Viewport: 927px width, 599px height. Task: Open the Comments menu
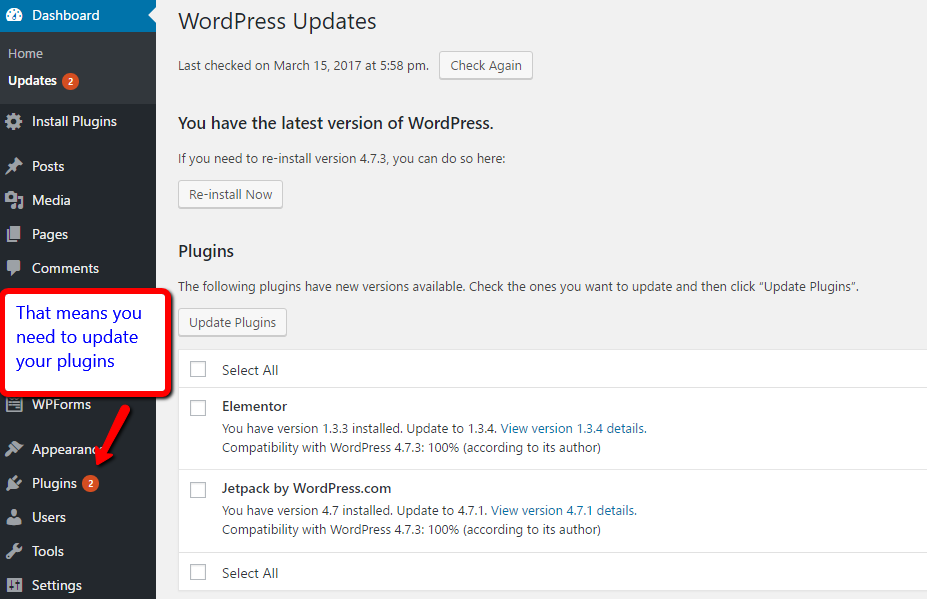pos(78,268)
